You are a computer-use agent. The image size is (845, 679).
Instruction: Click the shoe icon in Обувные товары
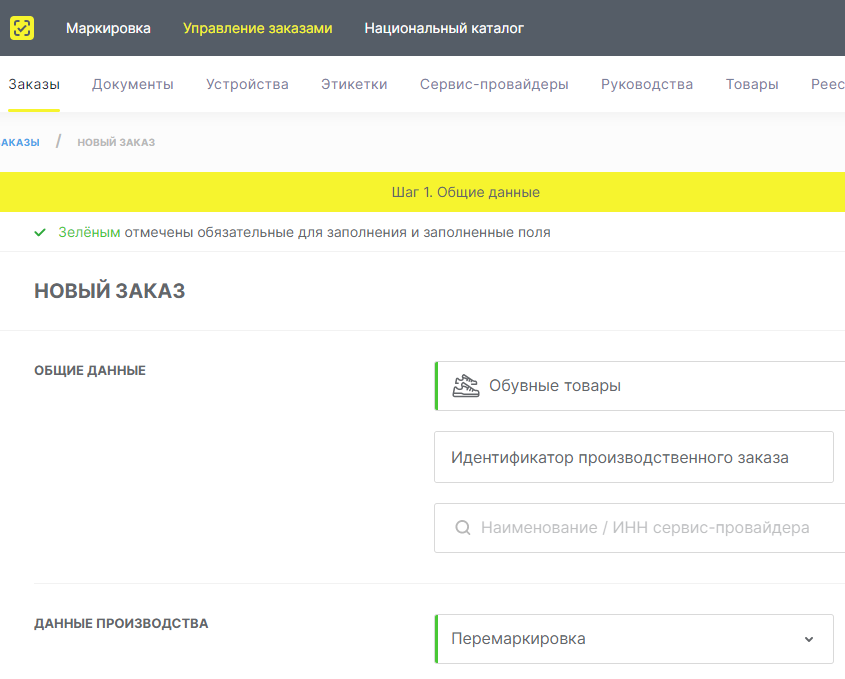[466, 386]
